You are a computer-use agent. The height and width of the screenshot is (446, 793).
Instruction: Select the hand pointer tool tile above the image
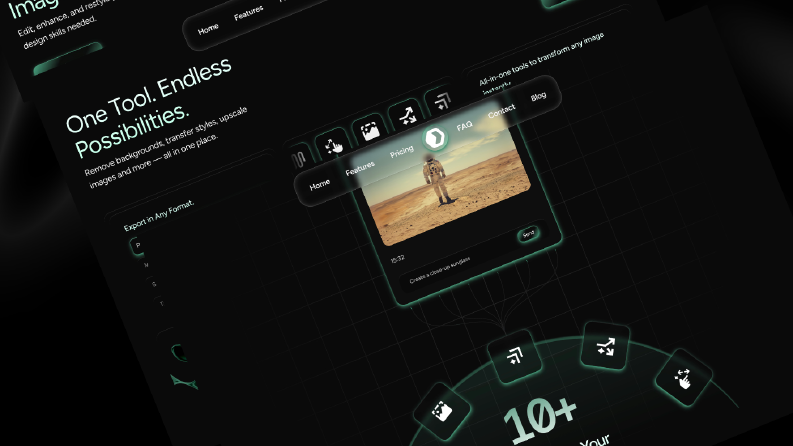pos(332,145)
